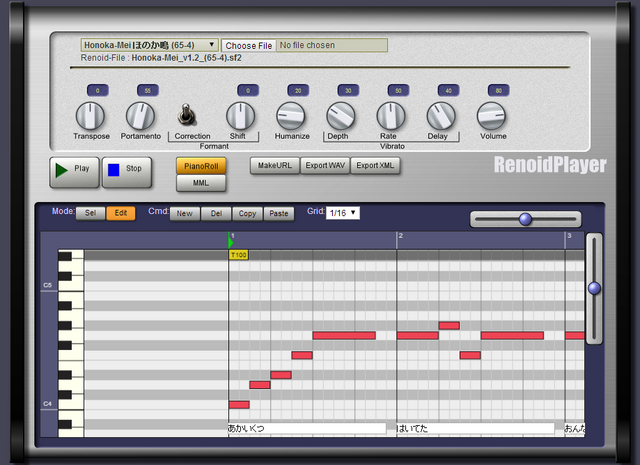This screenshot has height=465, width=640.
Task: Click the lyrics field for measure 2
Action: click(x=475, y=428)
